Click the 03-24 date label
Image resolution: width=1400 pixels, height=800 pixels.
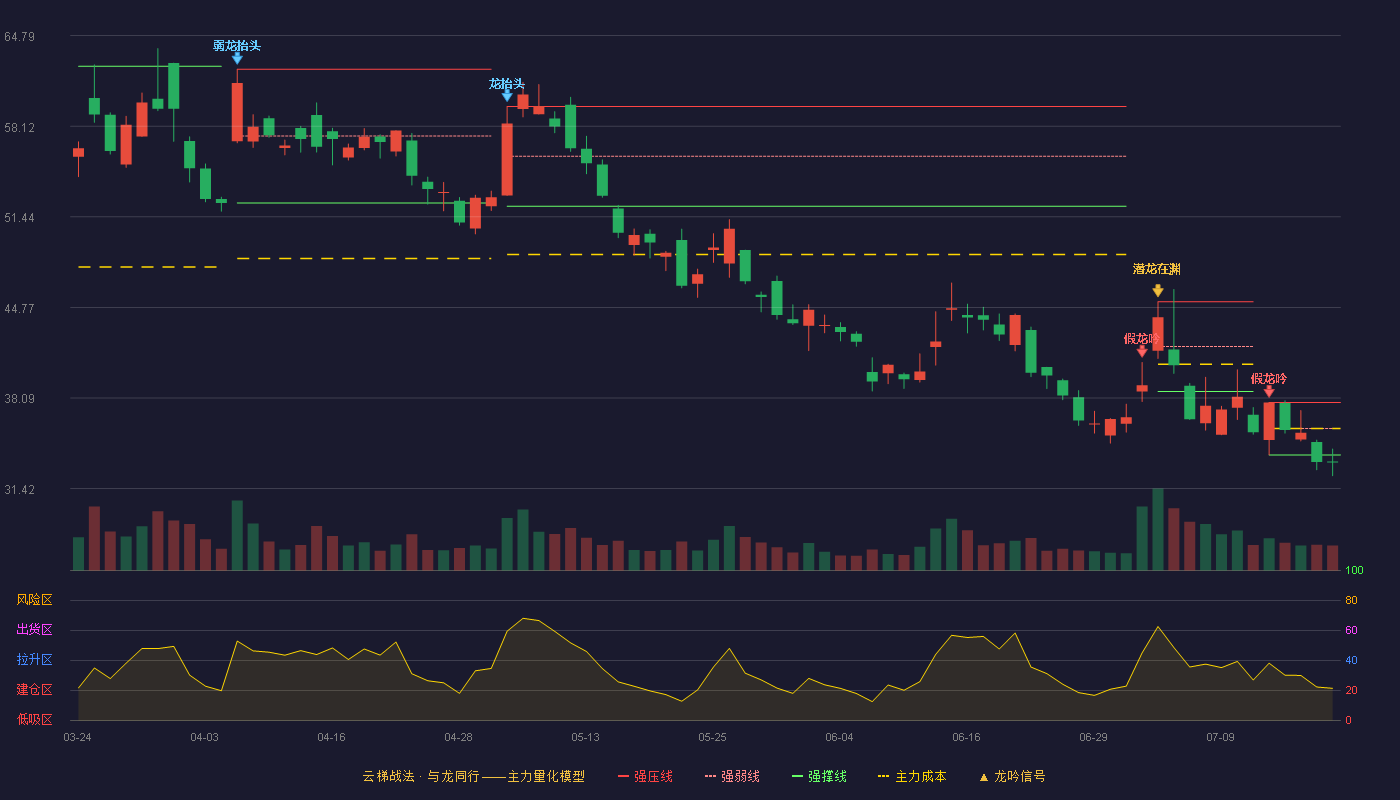[x=77, y=737]
